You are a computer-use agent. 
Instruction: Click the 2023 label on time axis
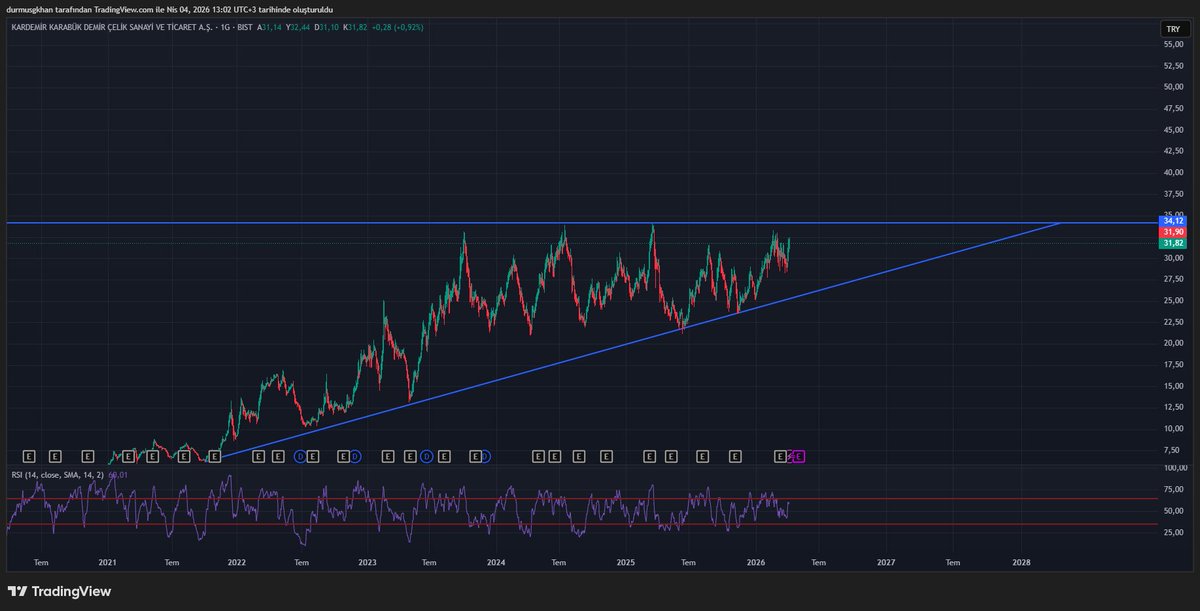pos(367,563)
